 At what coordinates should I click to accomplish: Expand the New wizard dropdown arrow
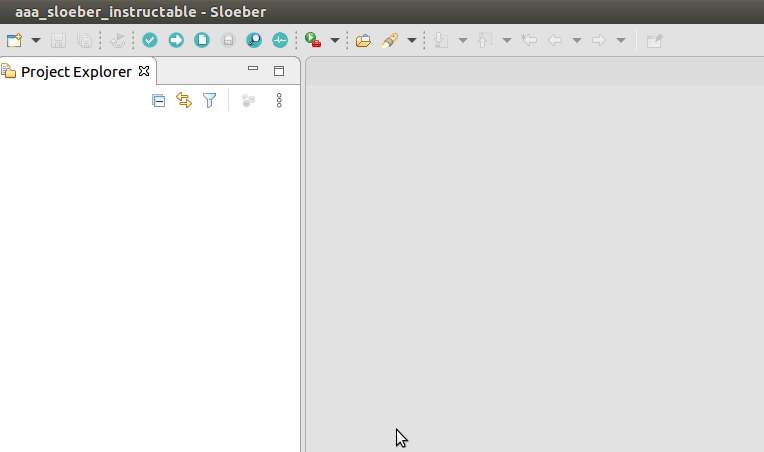pos(36,41)
